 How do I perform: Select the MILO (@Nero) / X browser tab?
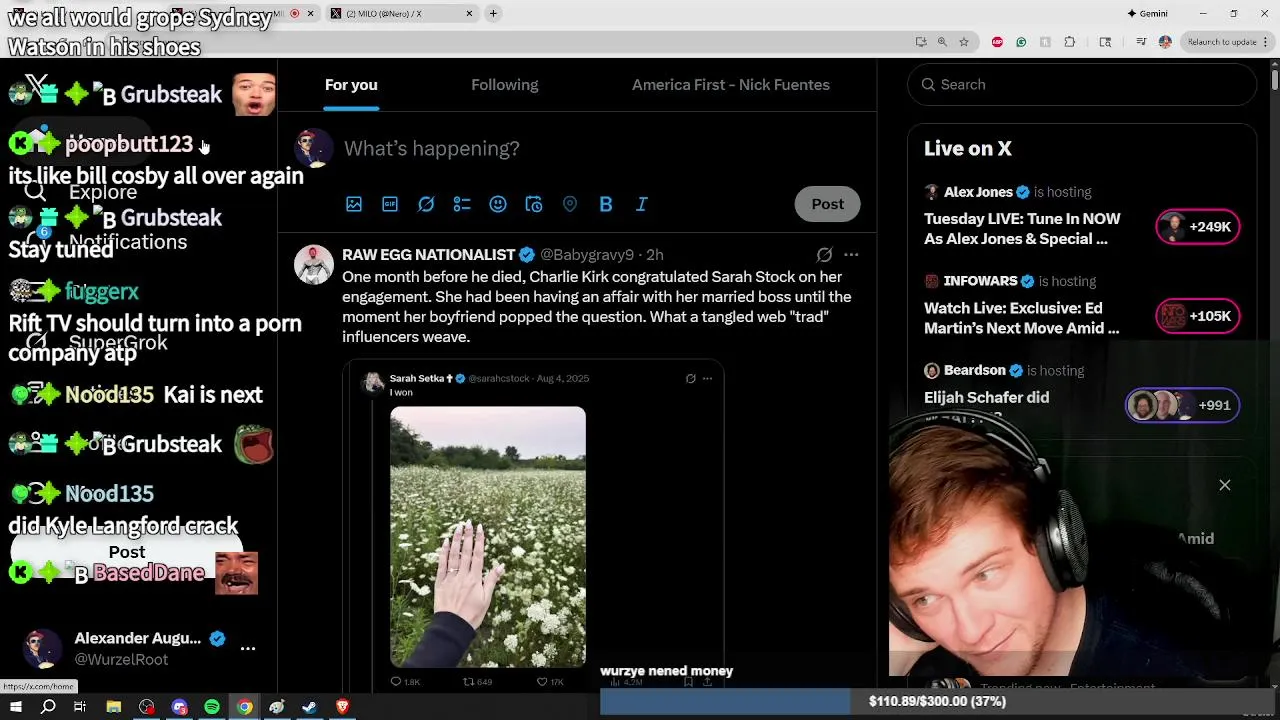400,13
